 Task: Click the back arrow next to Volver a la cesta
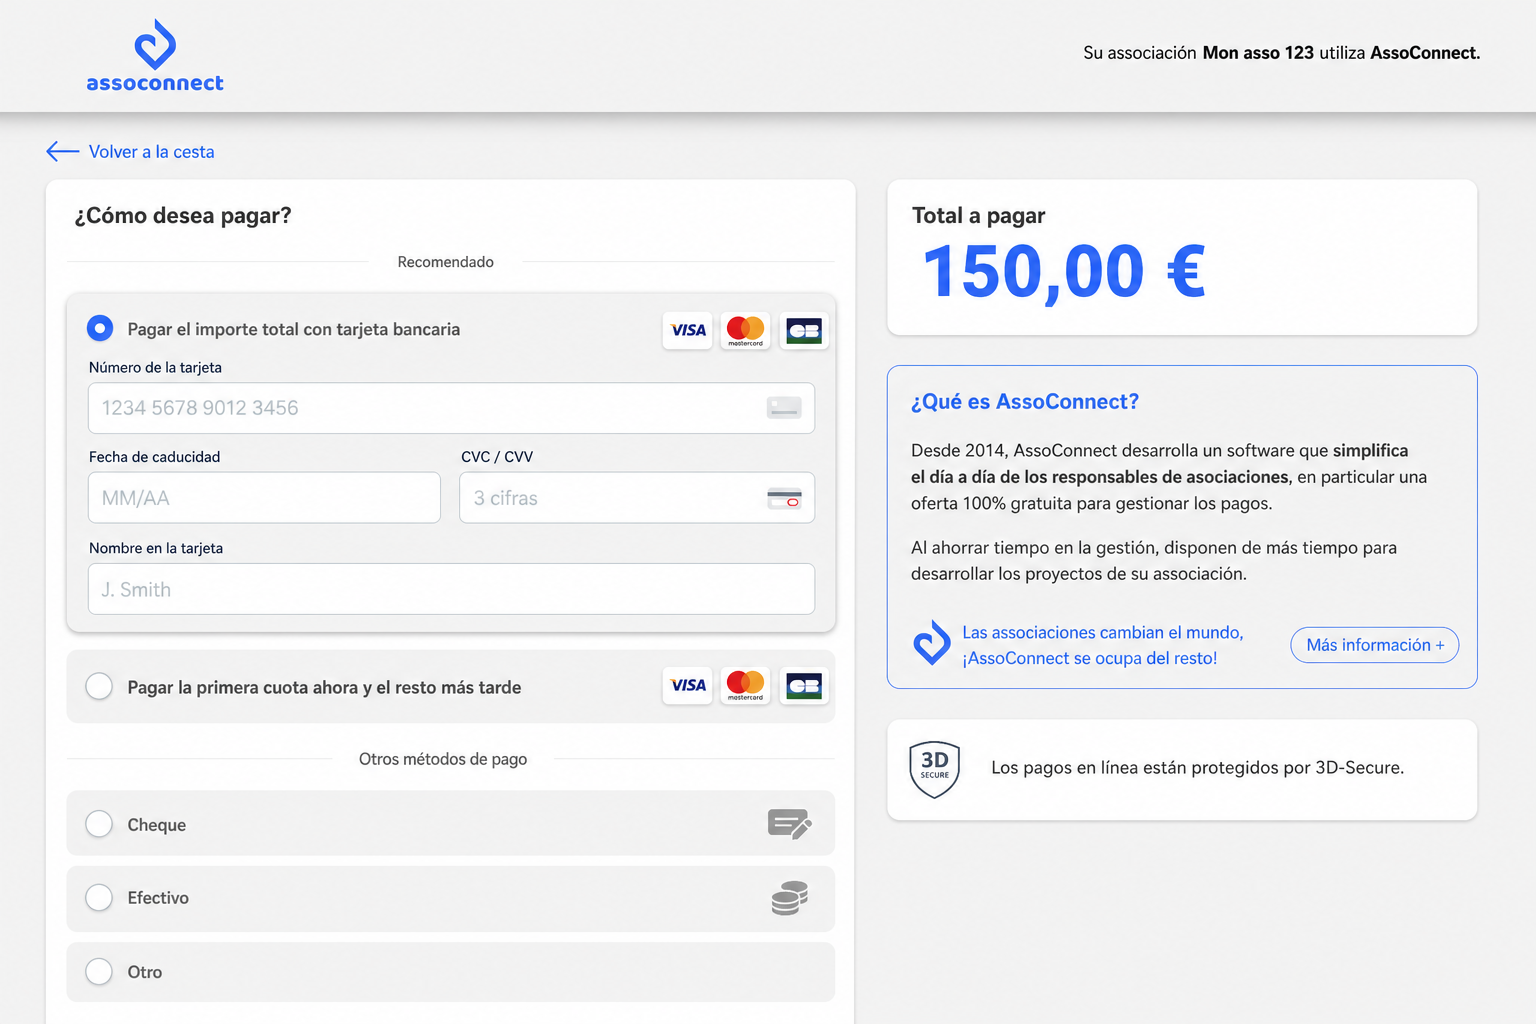(x=62, y=151)
